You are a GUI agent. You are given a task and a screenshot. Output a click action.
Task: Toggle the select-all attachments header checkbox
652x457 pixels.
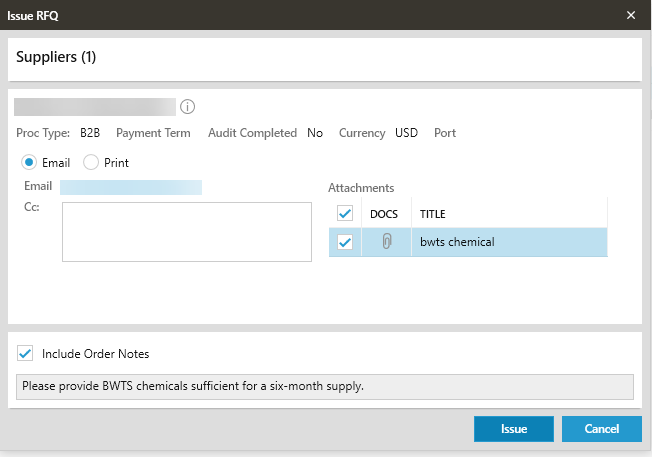pos(345,213)
